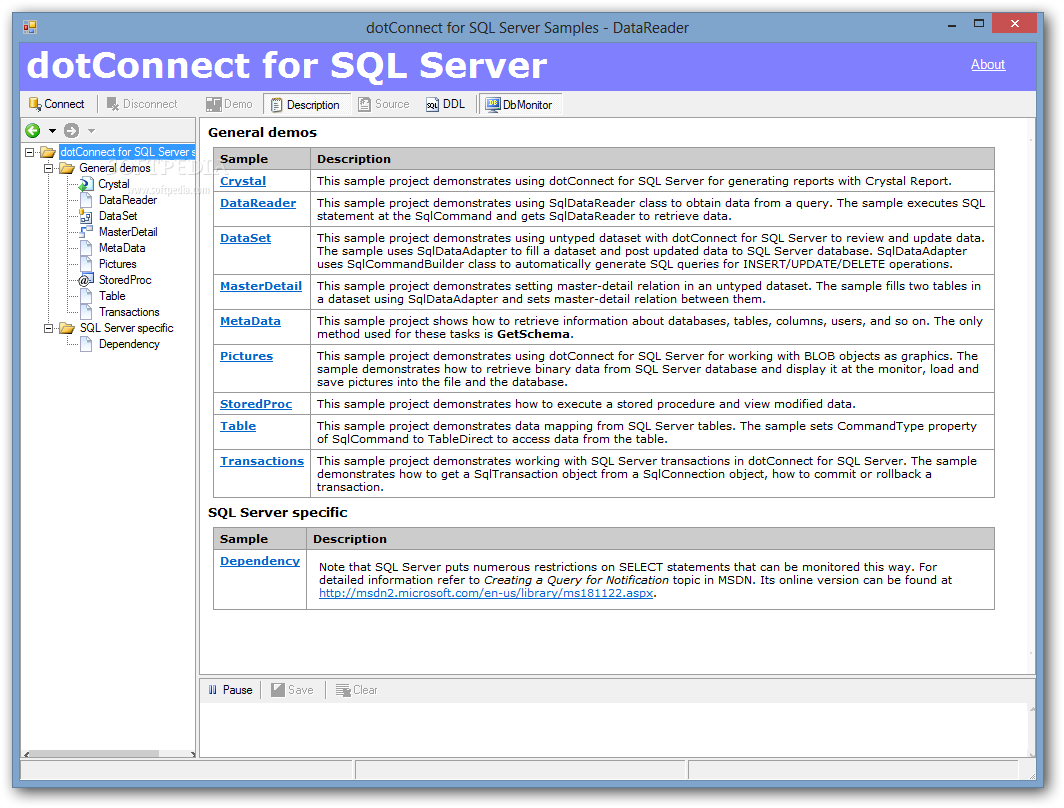Switch to the Description tab

pyautogui.click(x=305, y=104)
